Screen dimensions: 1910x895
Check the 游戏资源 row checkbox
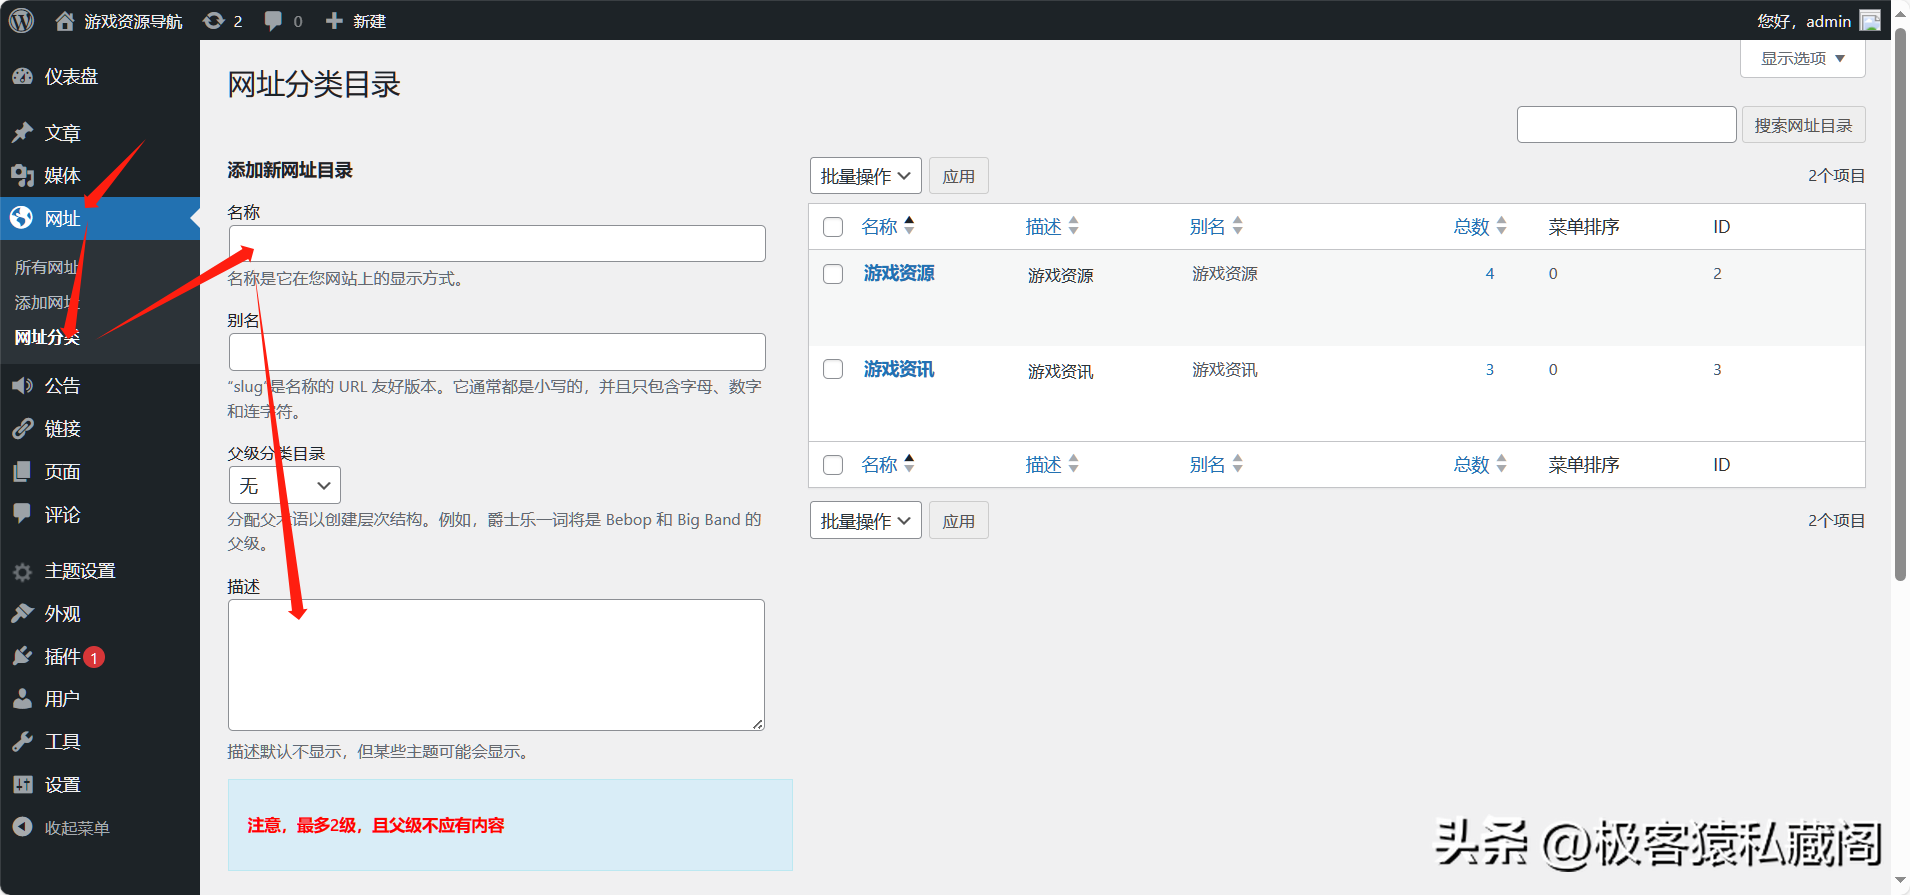point(833,274)
